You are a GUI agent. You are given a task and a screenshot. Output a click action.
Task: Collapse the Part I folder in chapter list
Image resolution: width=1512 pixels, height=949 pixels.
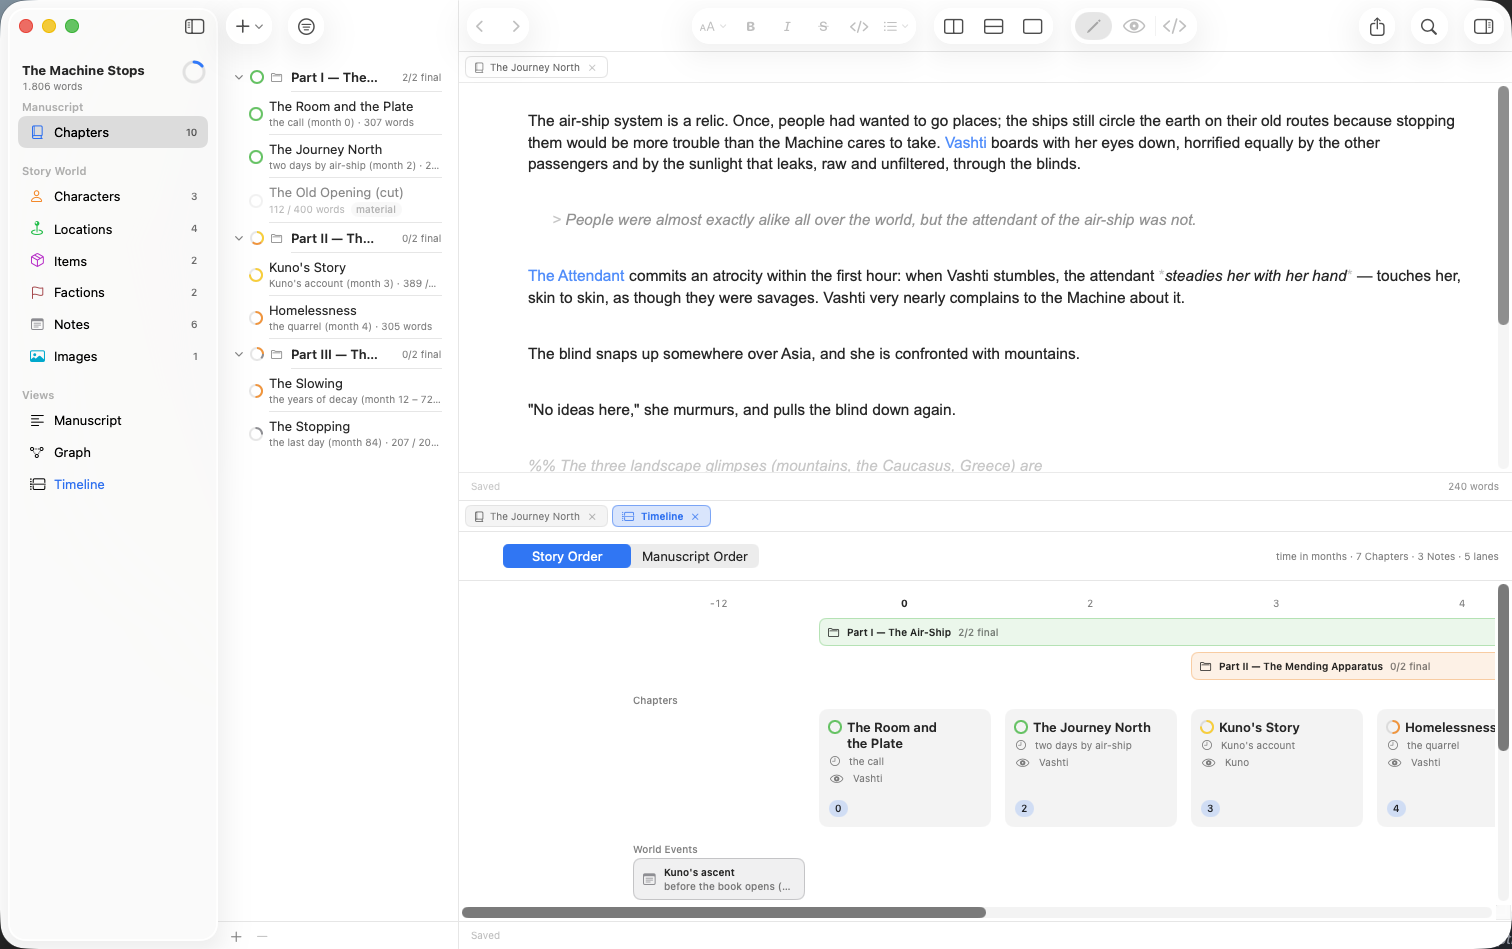[x=239, y=77]
